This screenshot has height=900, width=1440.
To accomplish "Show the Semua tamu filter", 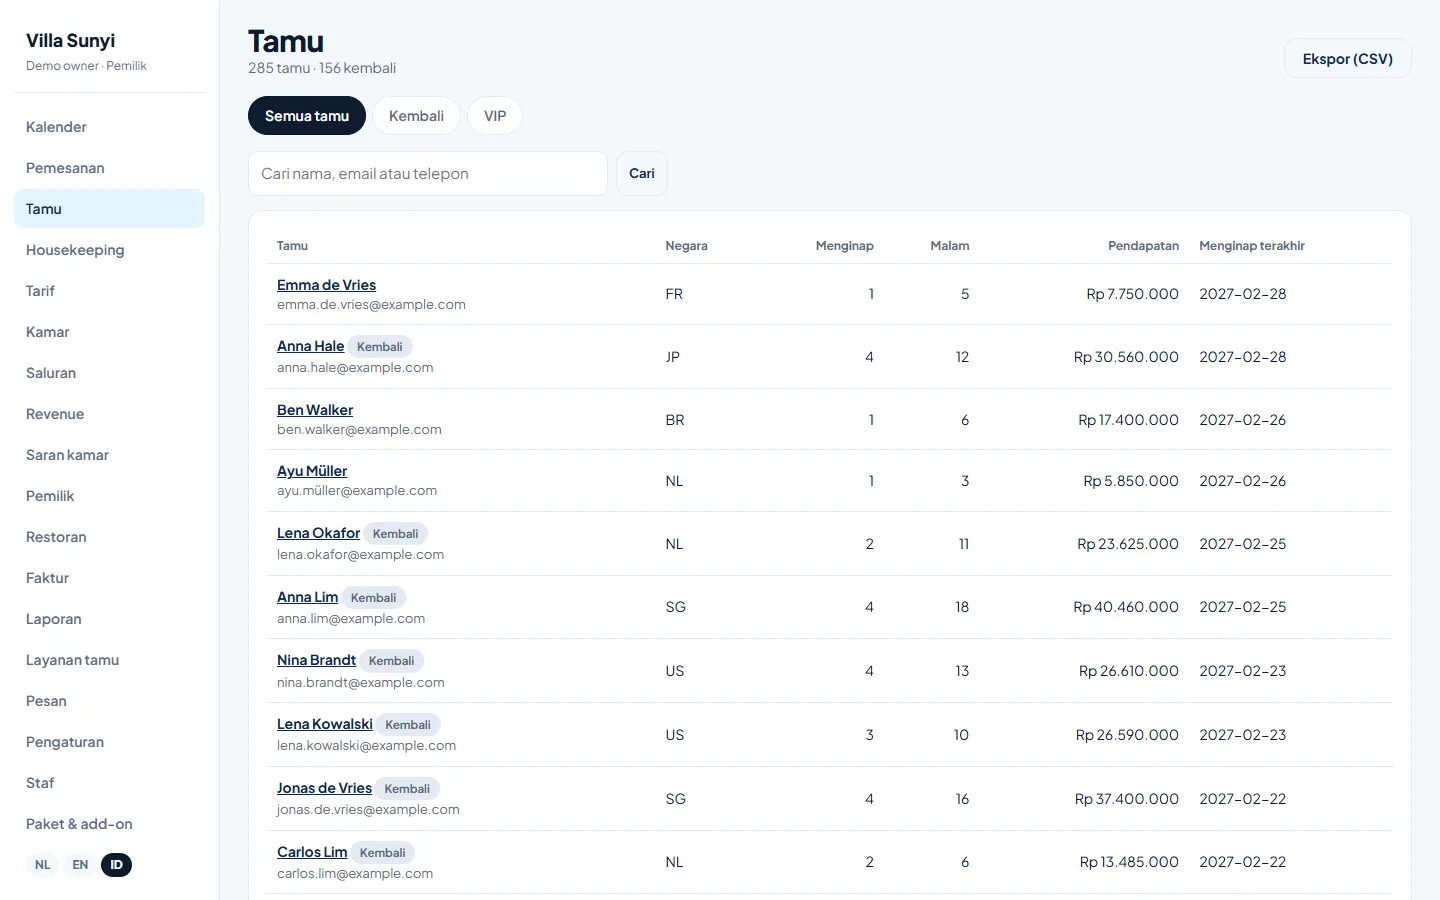I will 307,116.
